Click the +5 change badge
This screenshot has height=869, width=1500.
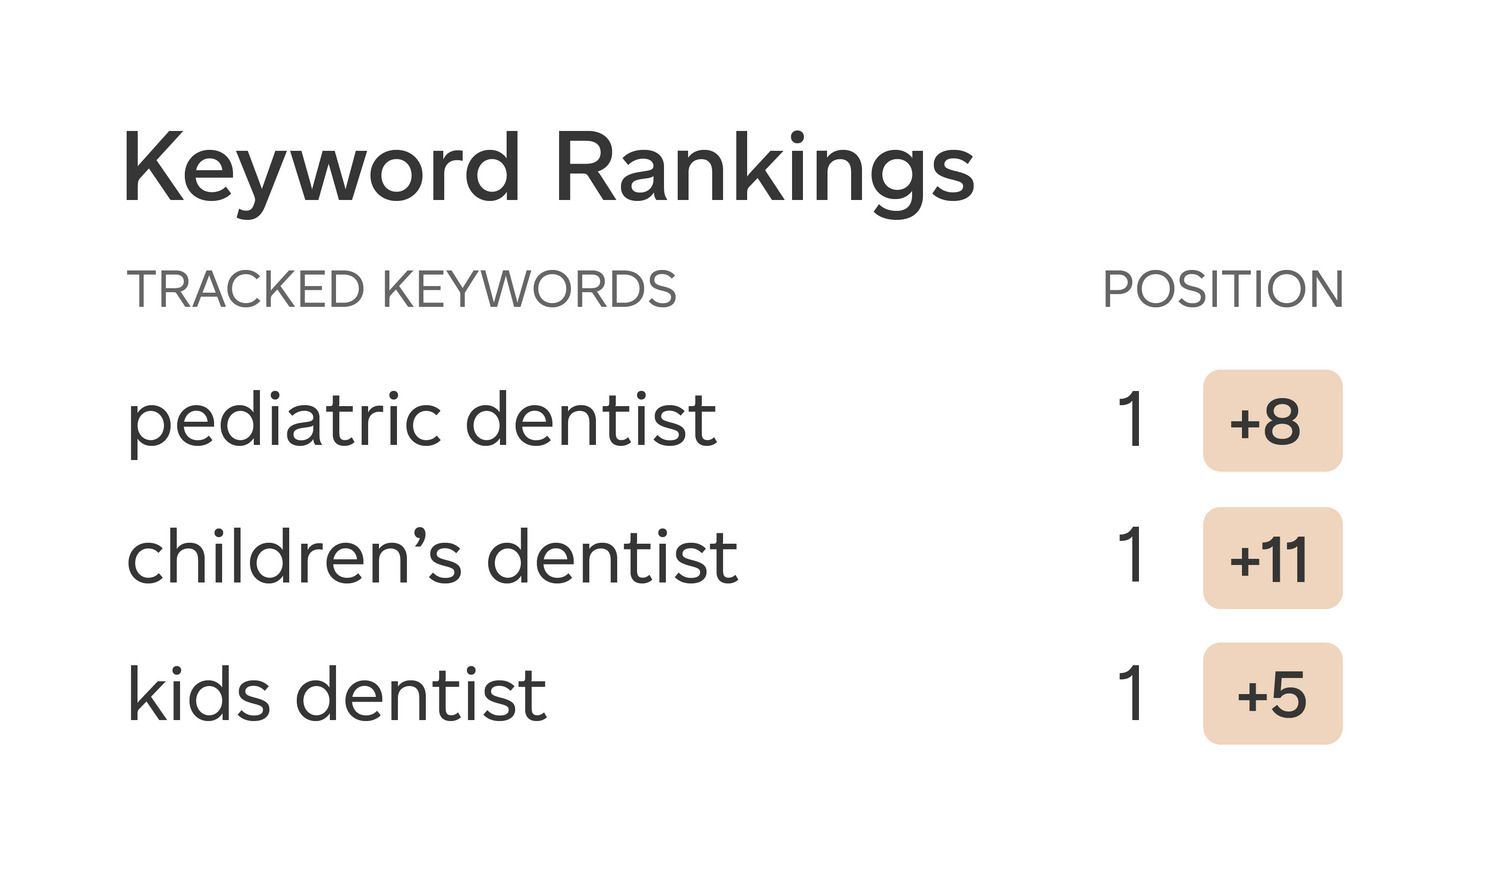(1272, 694)
